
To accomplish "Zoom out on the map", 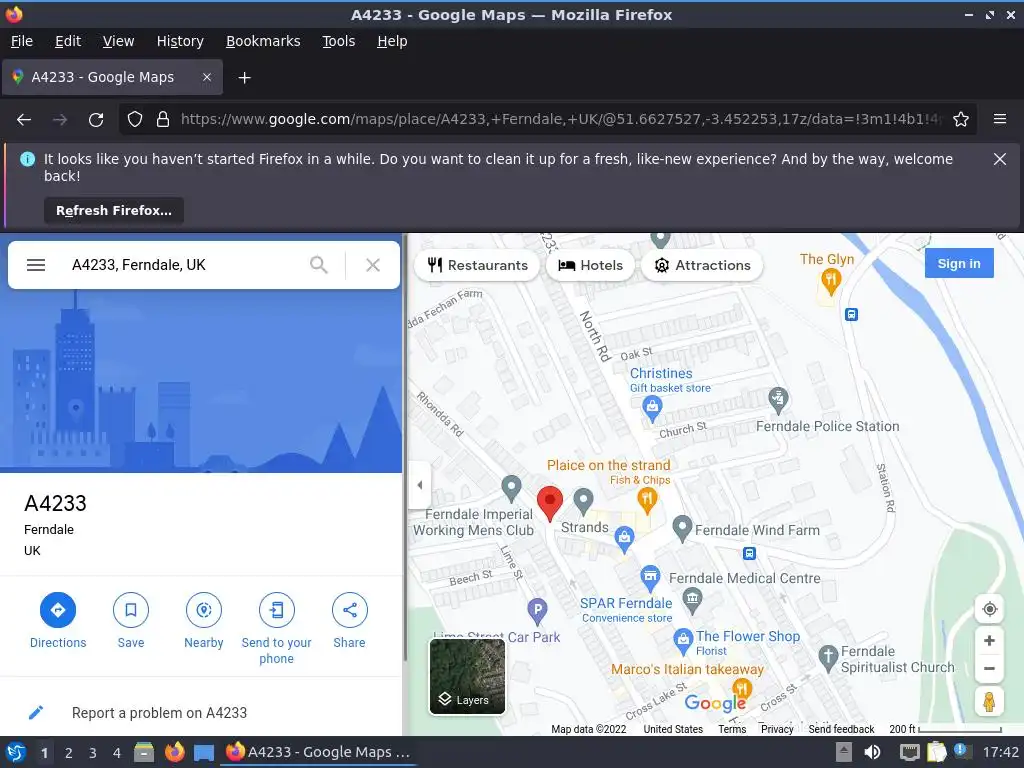I will click(989, 668).
